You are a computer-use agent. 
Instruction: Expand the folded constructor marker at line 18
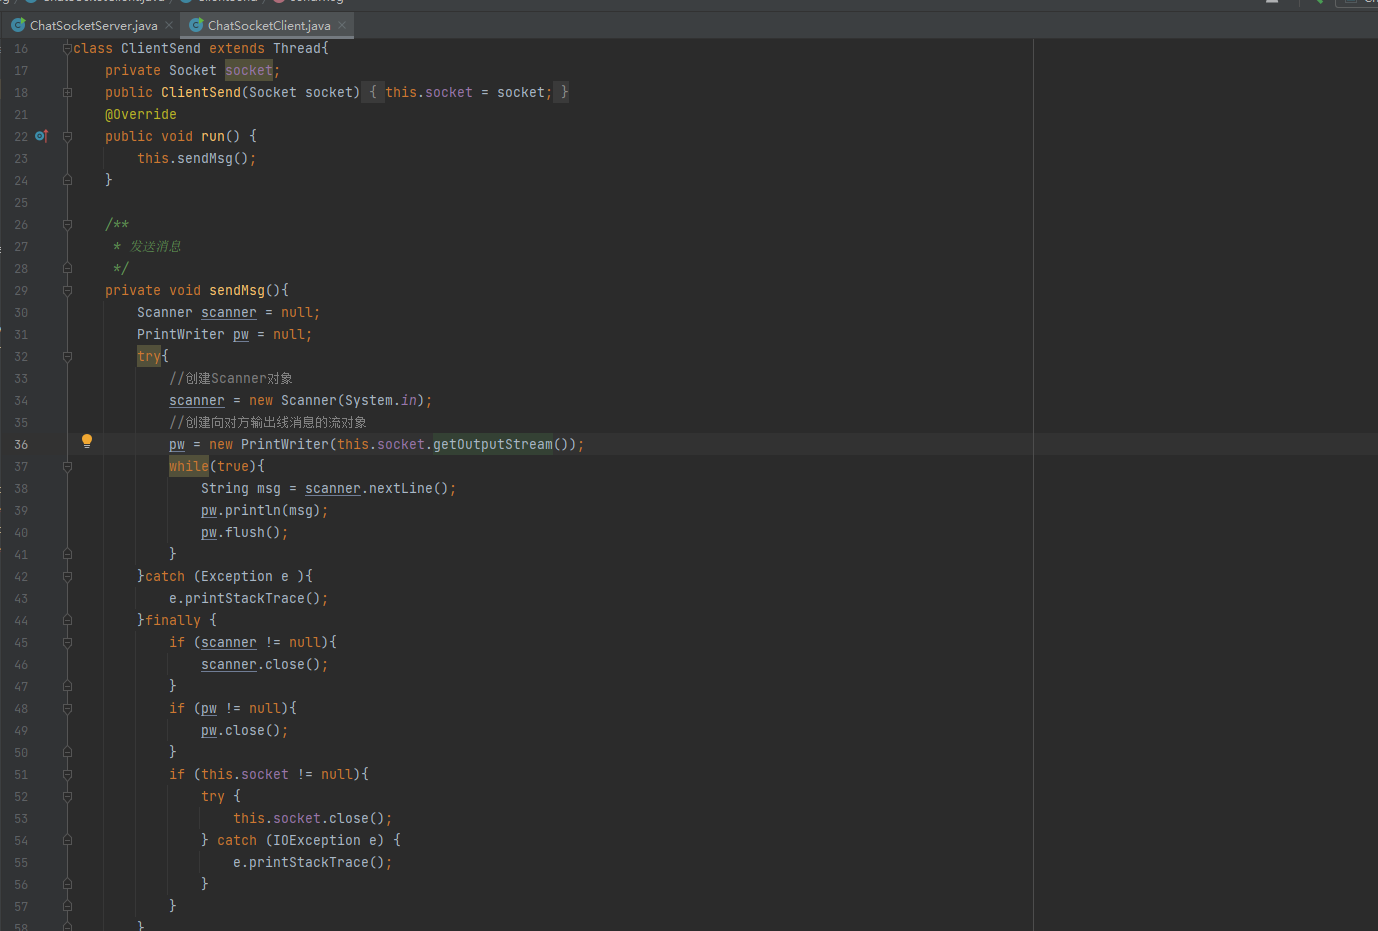[x=67, y=92]
